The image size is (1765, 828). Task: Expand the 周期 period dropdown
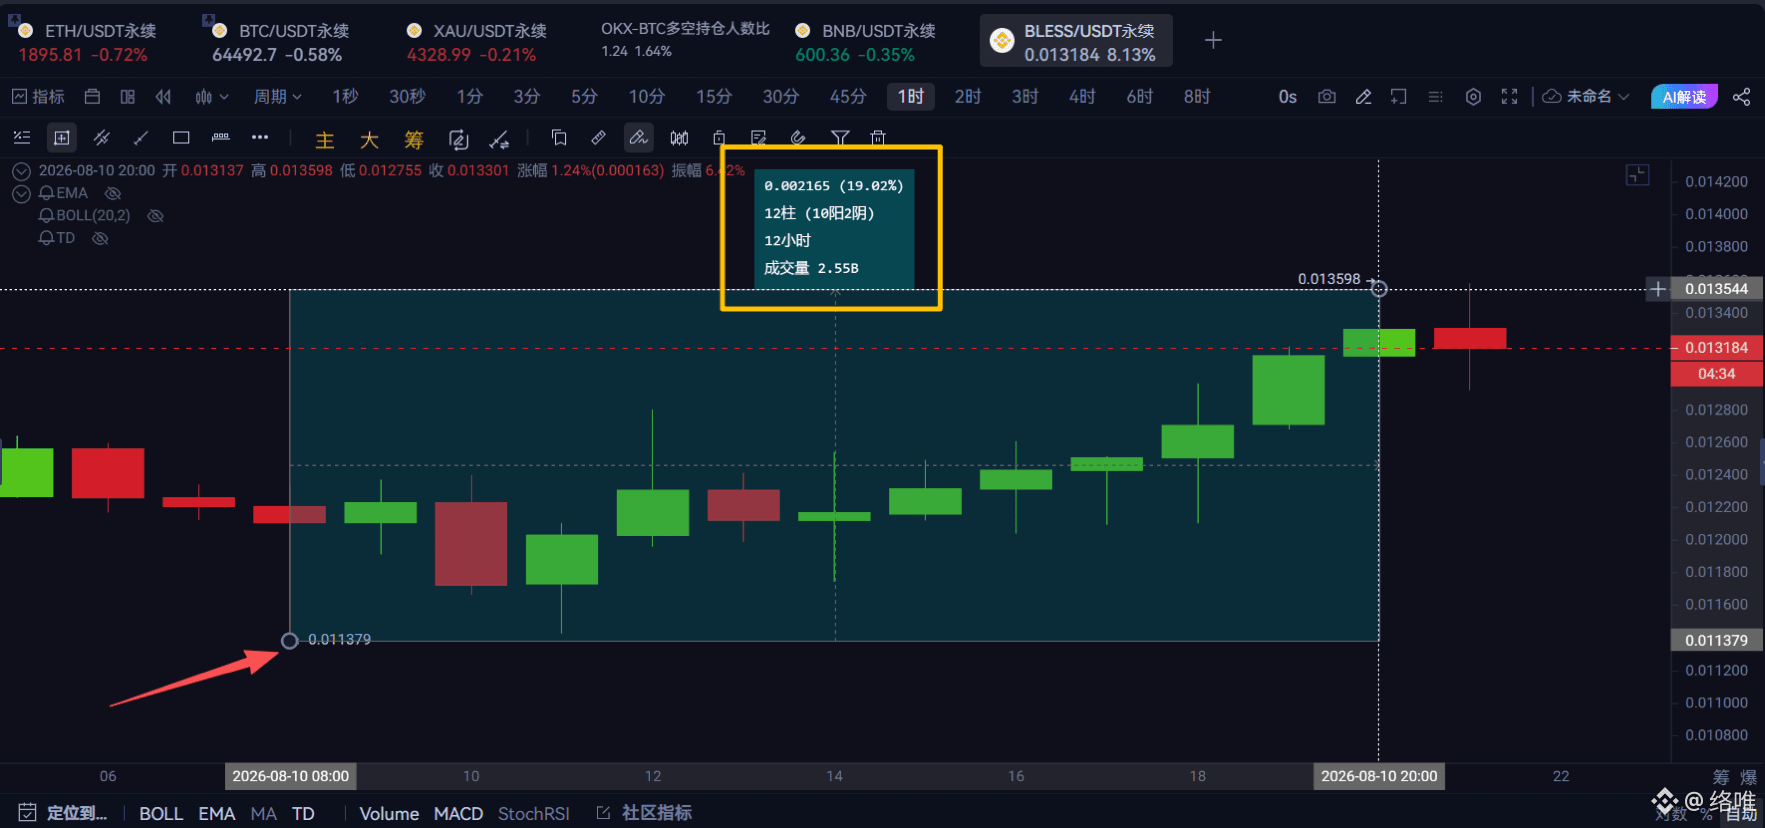(277, 97)
